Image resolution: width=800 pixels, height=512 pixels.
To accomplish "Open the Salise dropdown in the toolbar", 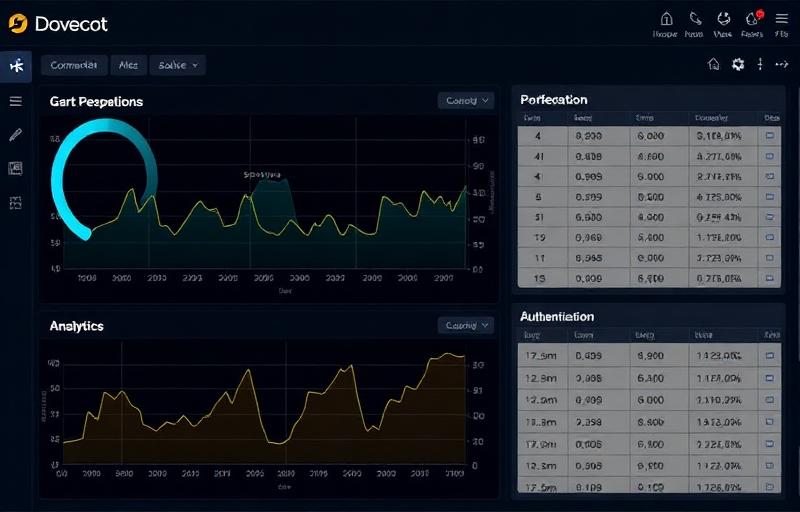I will 177,65.
